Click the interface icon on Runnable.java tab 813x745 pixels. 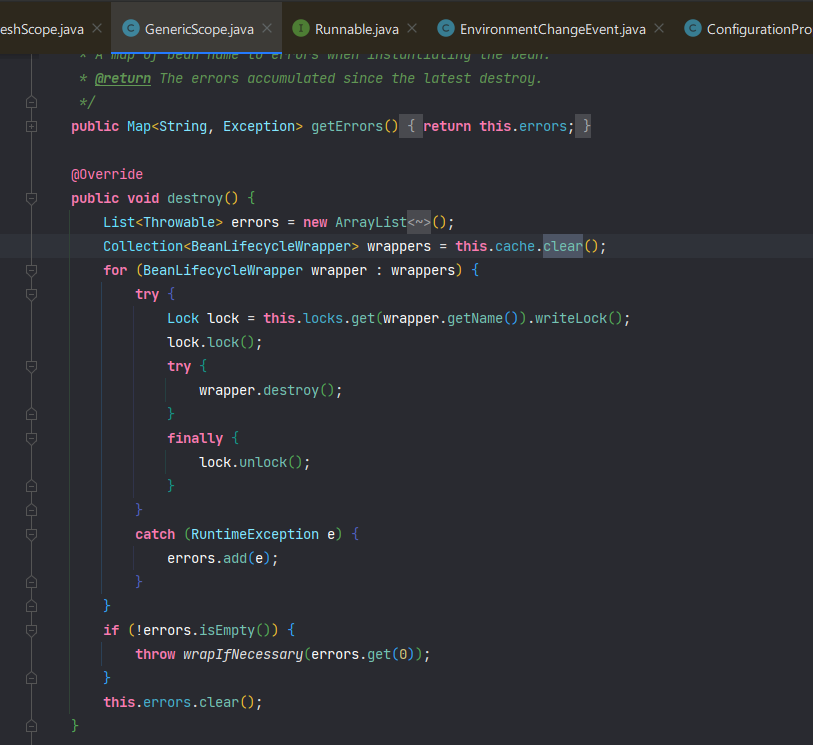pyautogui.click(x=301, y=29)
